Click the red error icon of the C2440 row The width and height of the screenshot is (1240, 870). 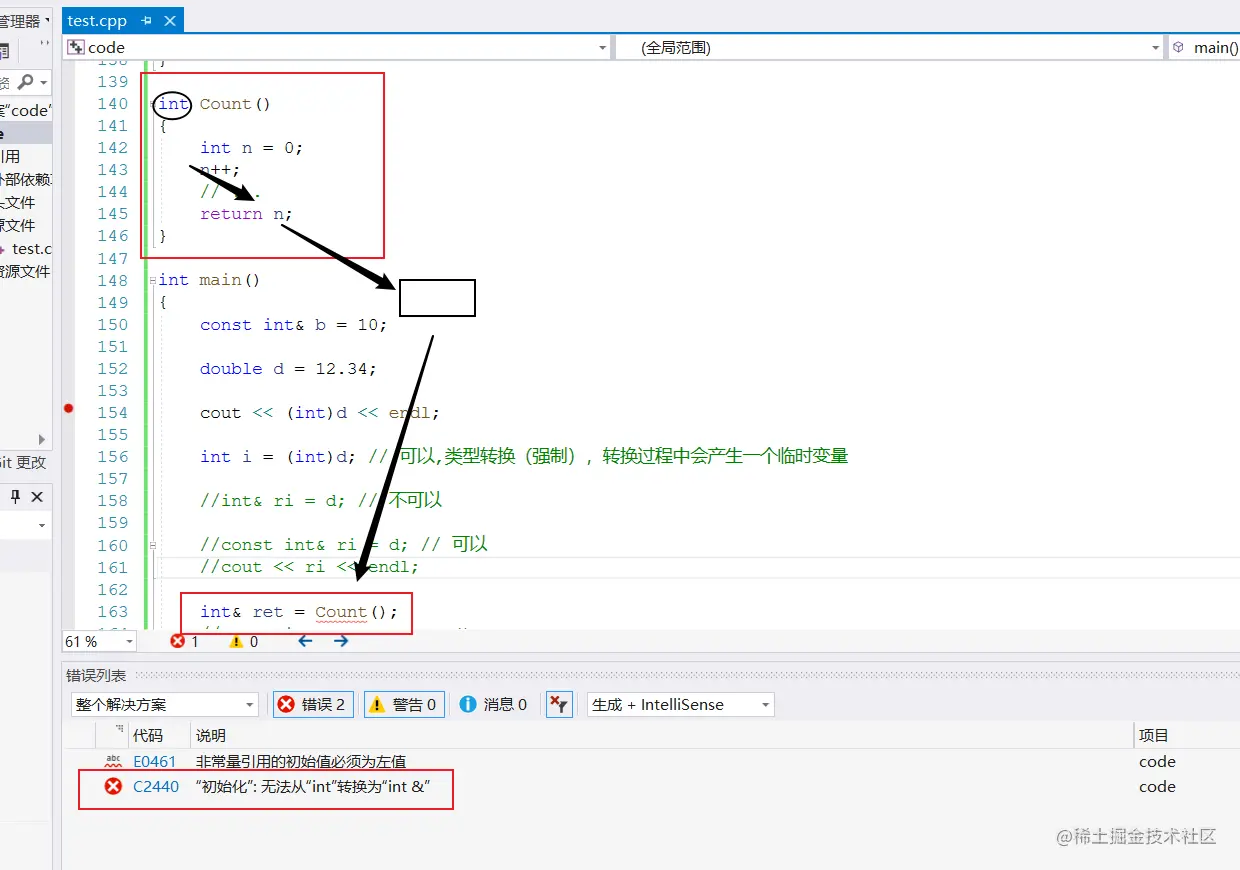click(113, 787)
